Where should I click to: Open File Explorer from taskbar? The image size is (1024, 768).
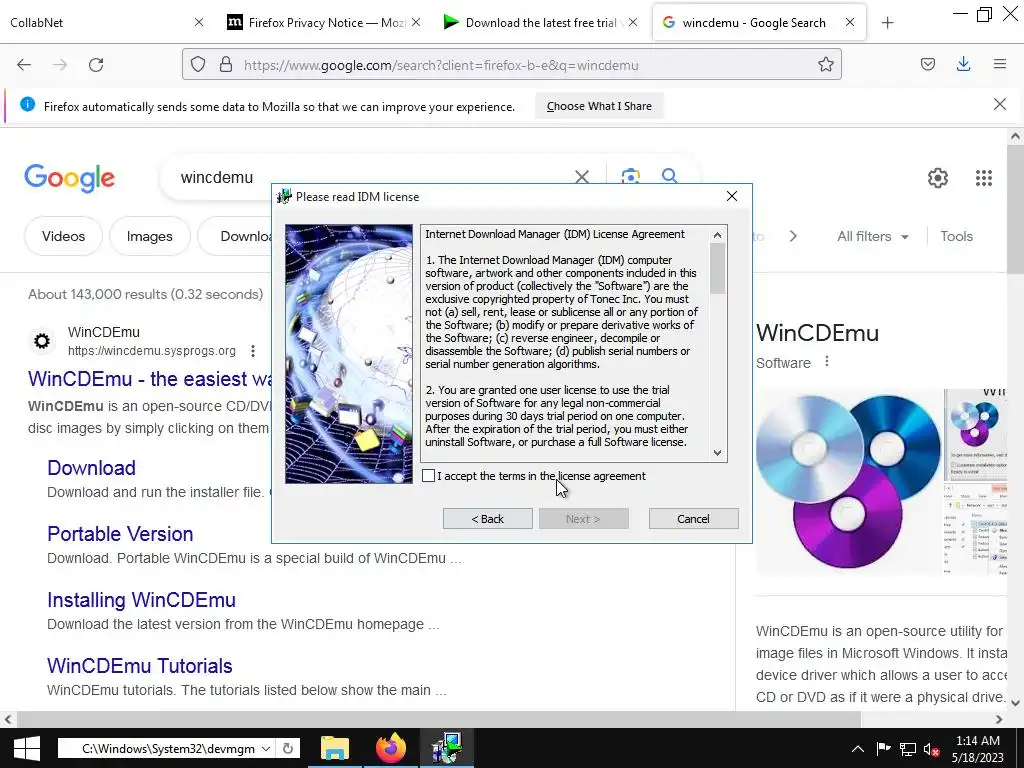(x=335, y=748)
